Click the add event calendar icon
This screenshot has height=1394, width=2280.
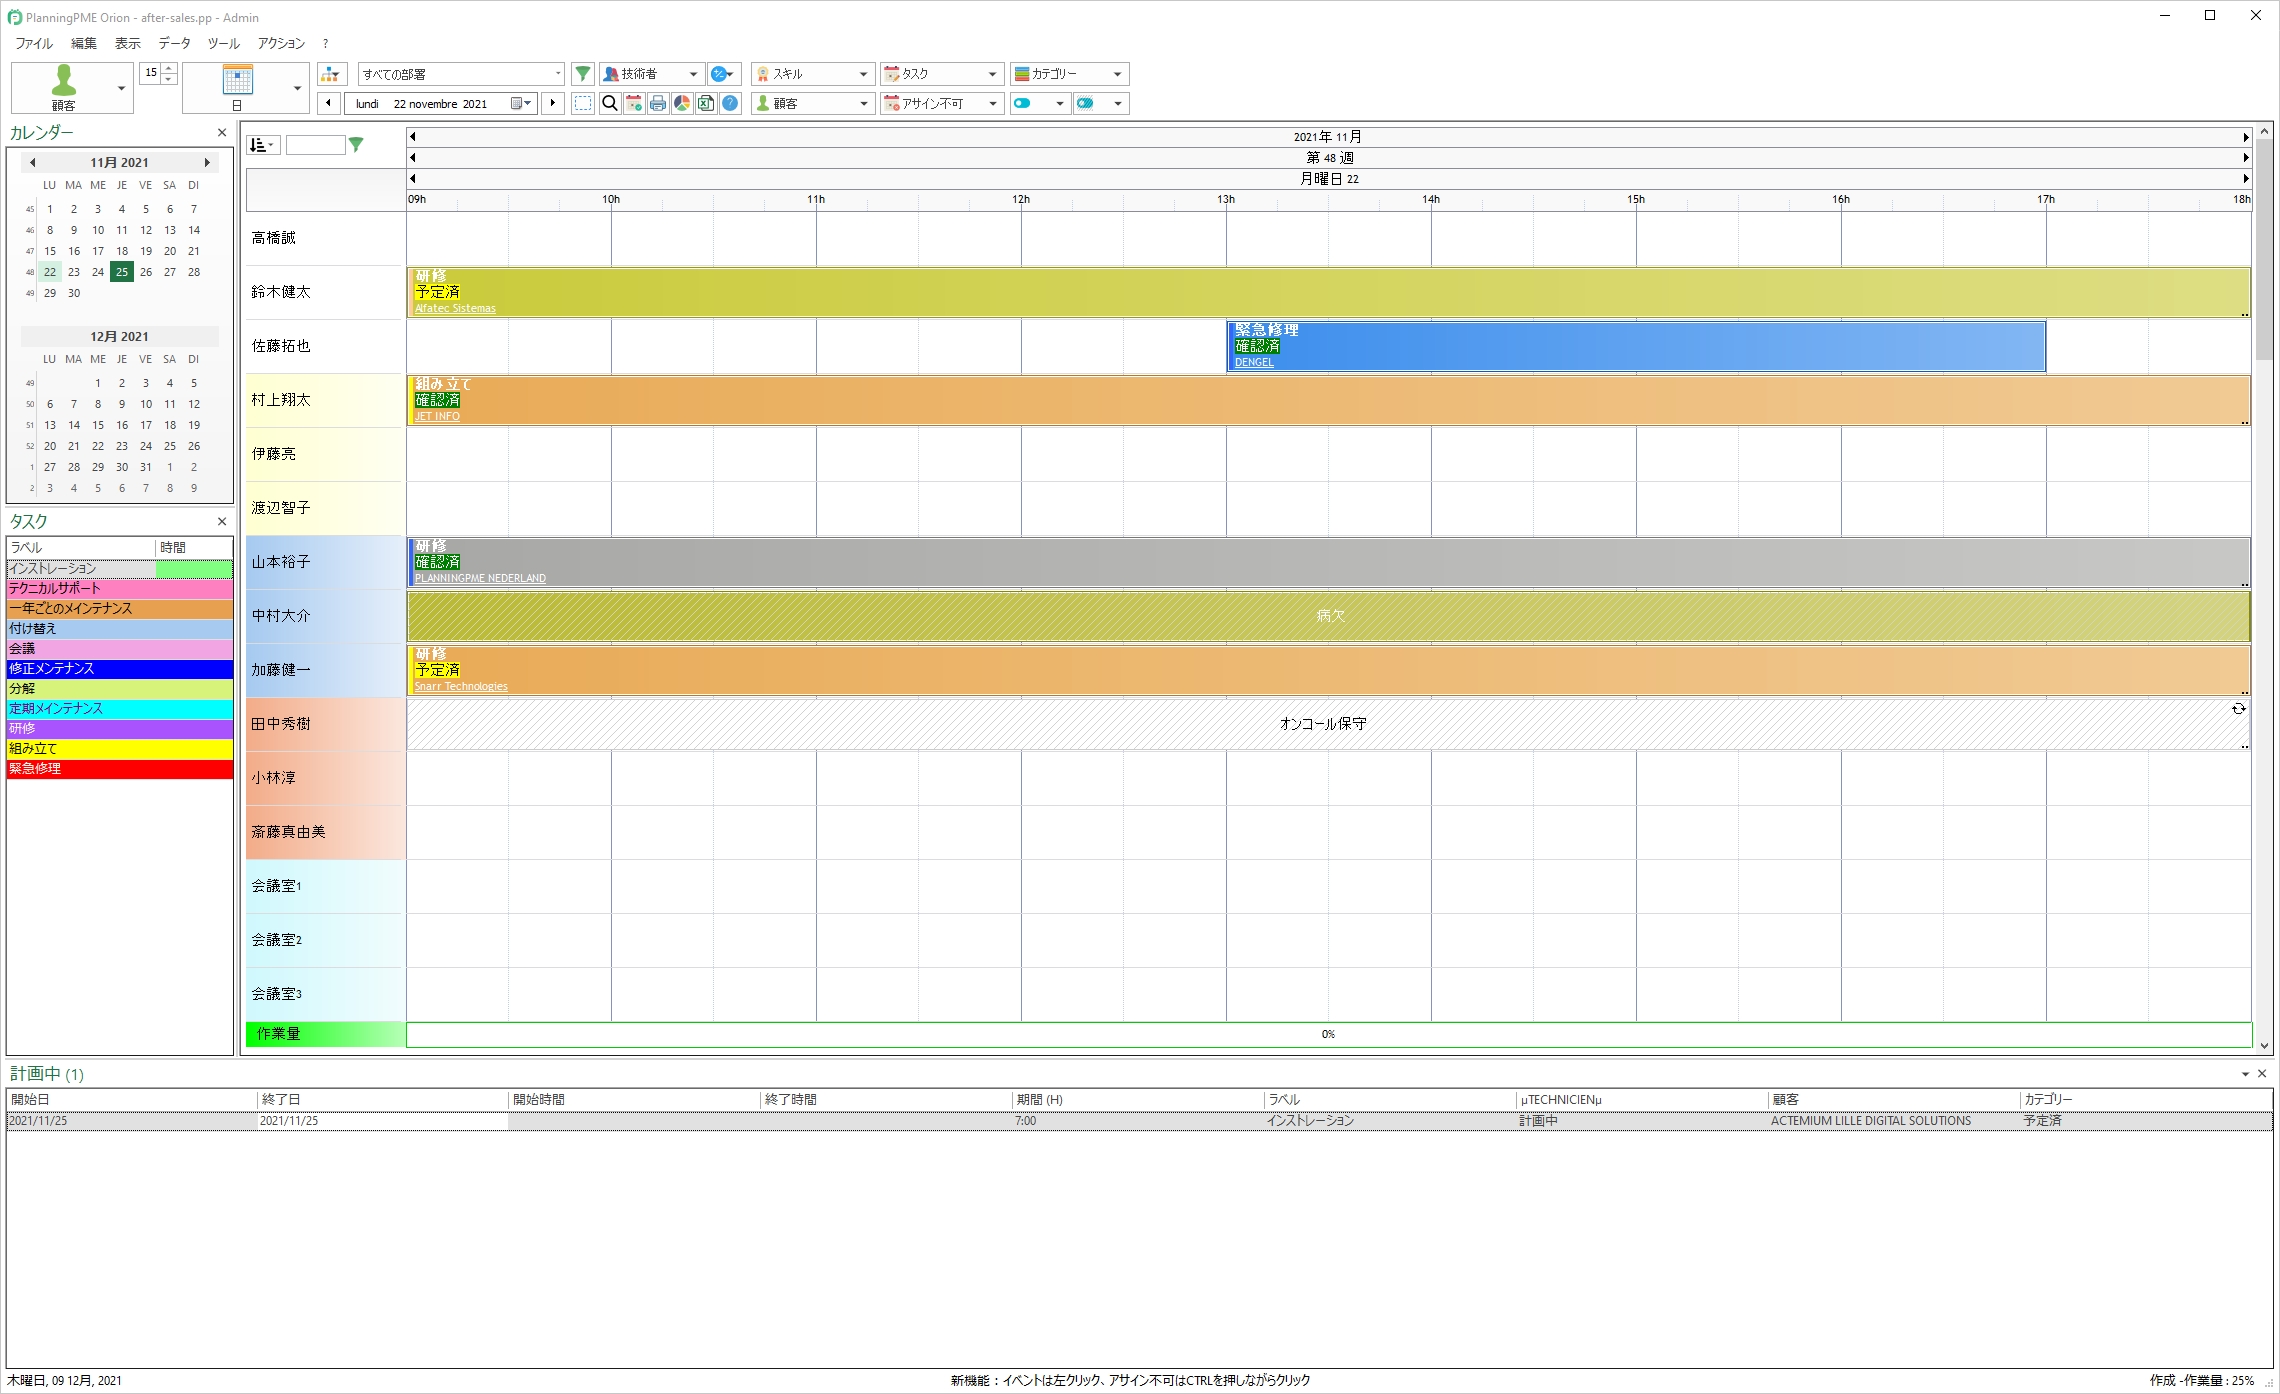(634, 103)
